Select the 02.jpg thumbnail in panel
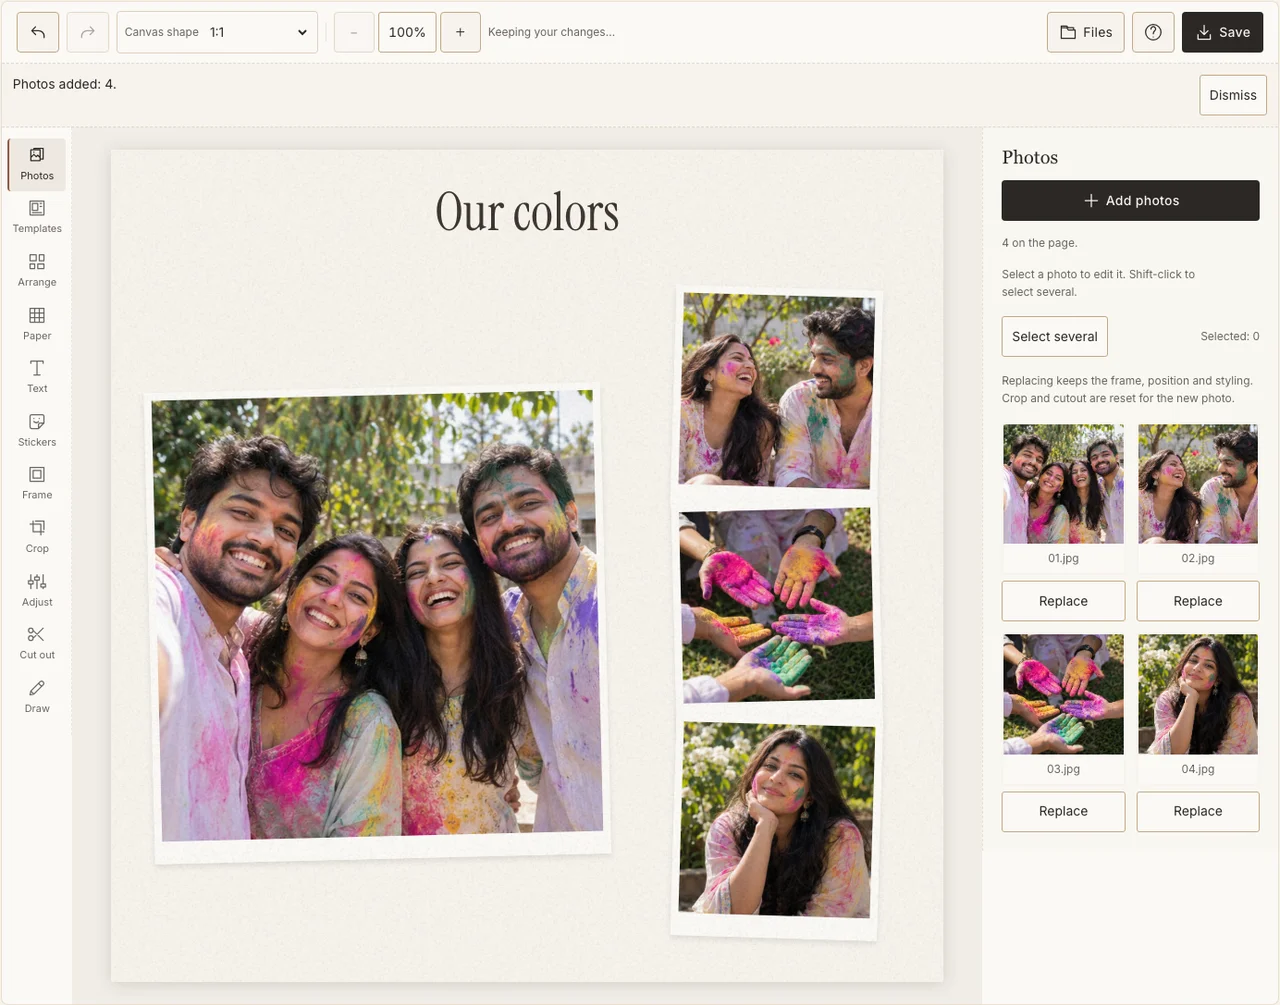1280x1005 pixels. [1198, 484]
